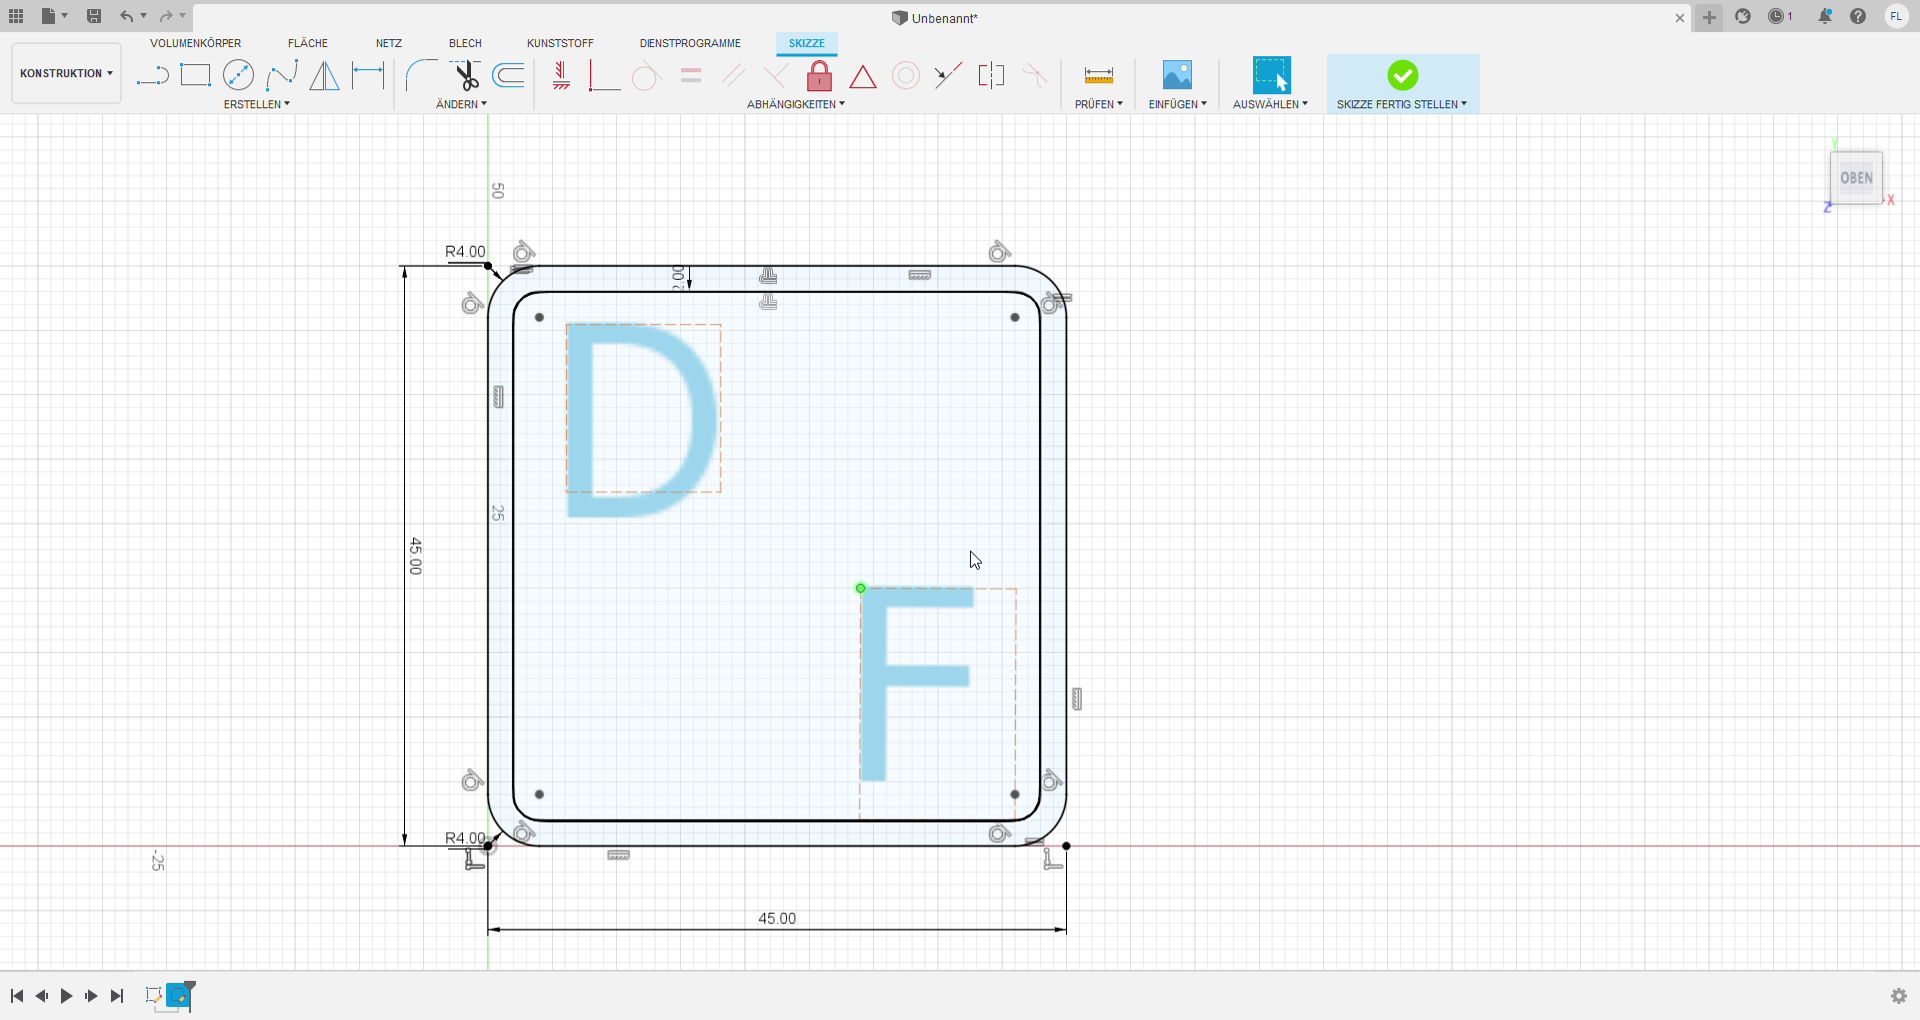Screen dimensions: 1920x1020
Task: Switch to the VOLUMENKÖRPER tab
Action: point(195,43)
